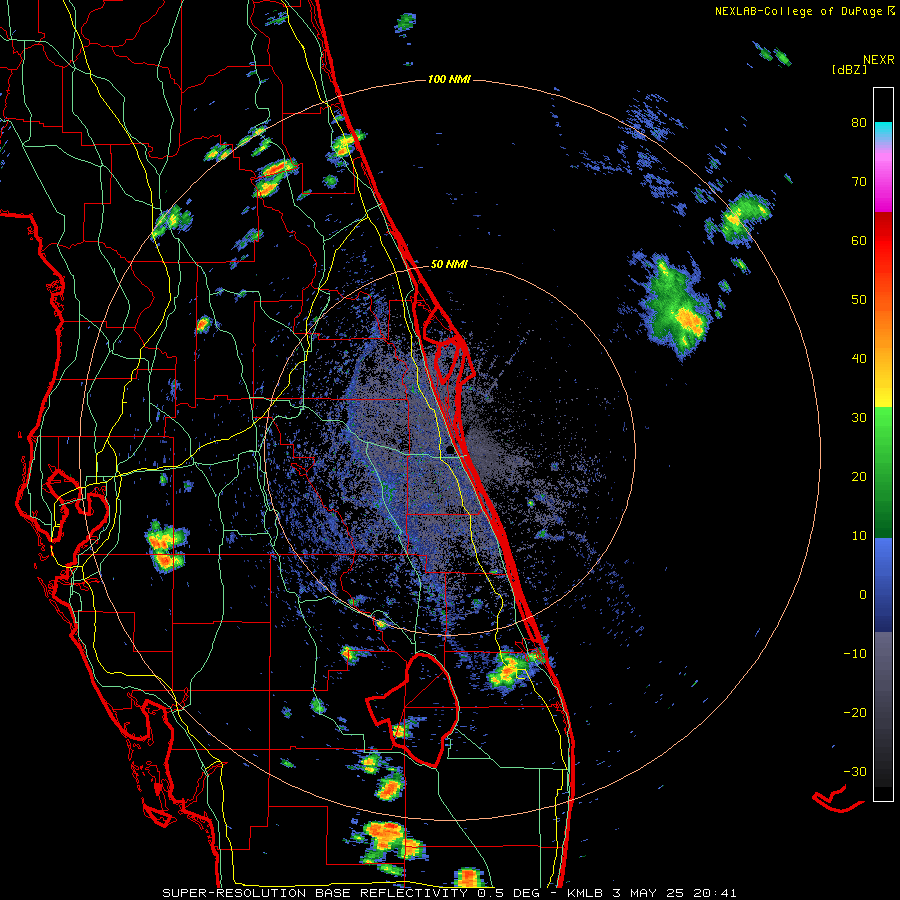The height and width of the screenshot is (900, 900).
Task: Click the KMLB 3 MAY 25 20:41 timestamp
Action: [651, 893]
